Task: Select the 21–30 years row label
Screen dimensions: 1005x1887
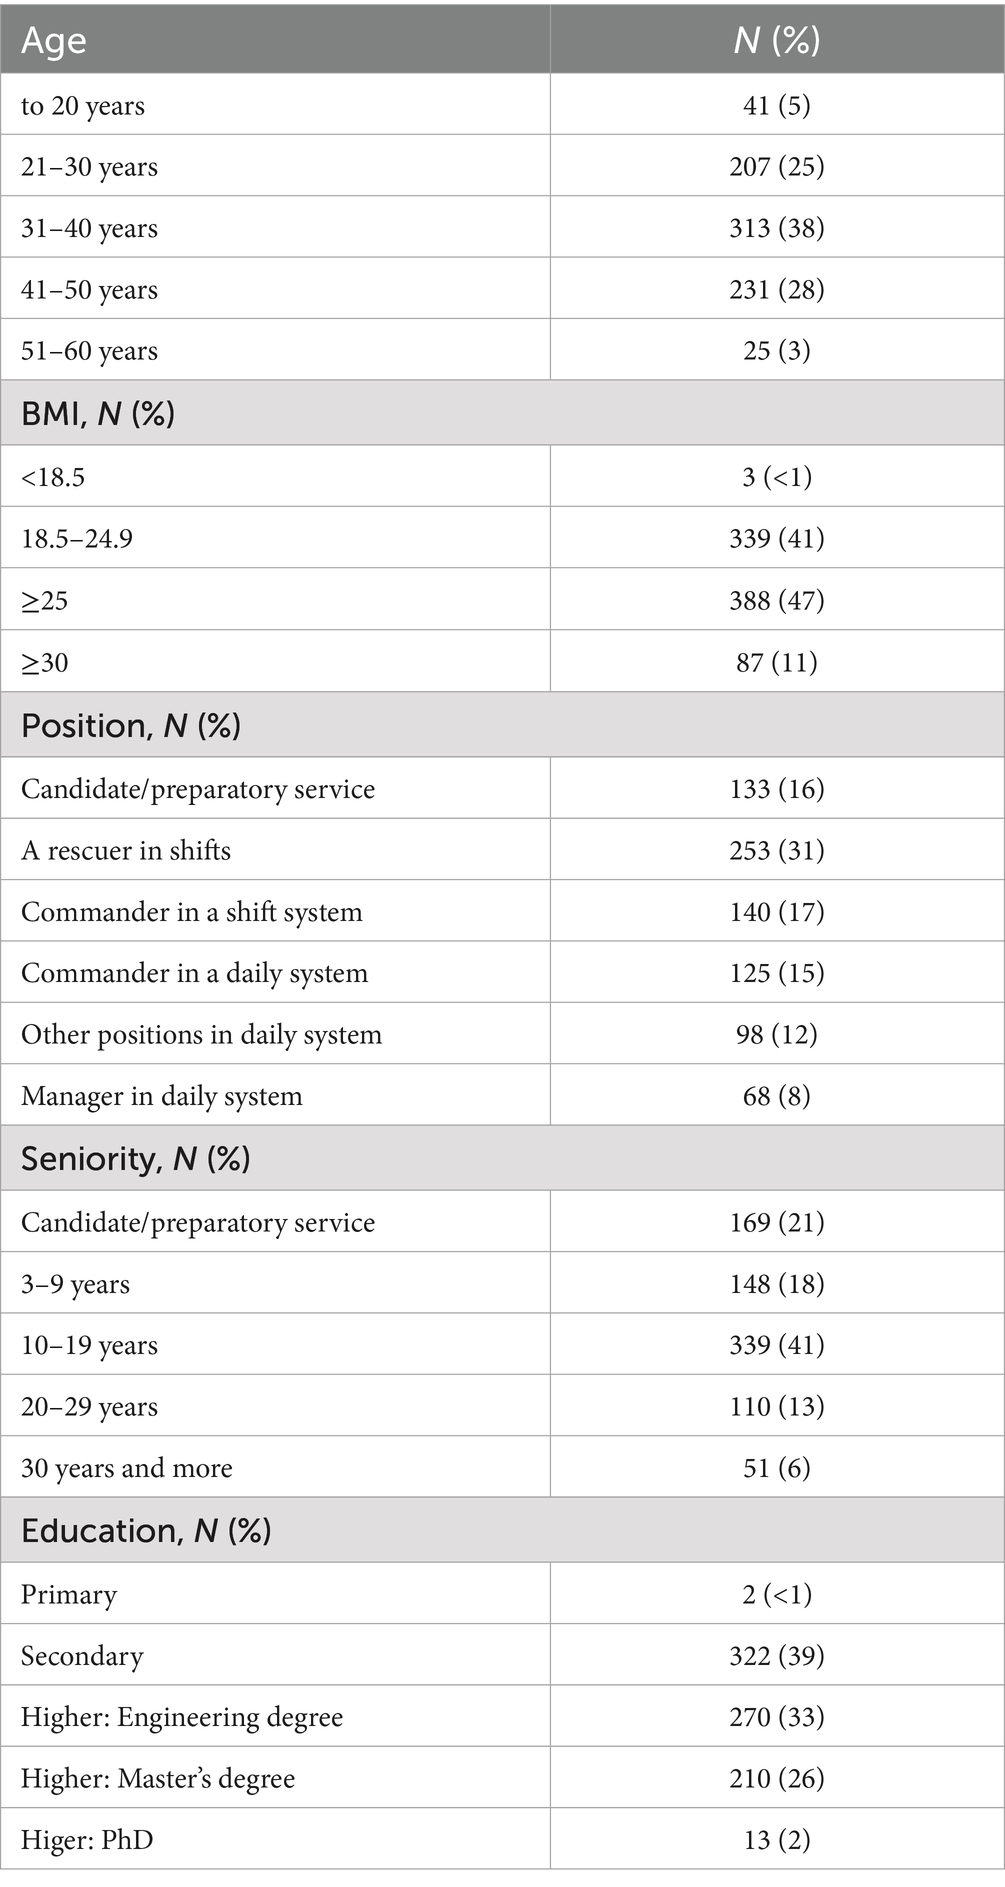Action: click(x=89, y=167)
